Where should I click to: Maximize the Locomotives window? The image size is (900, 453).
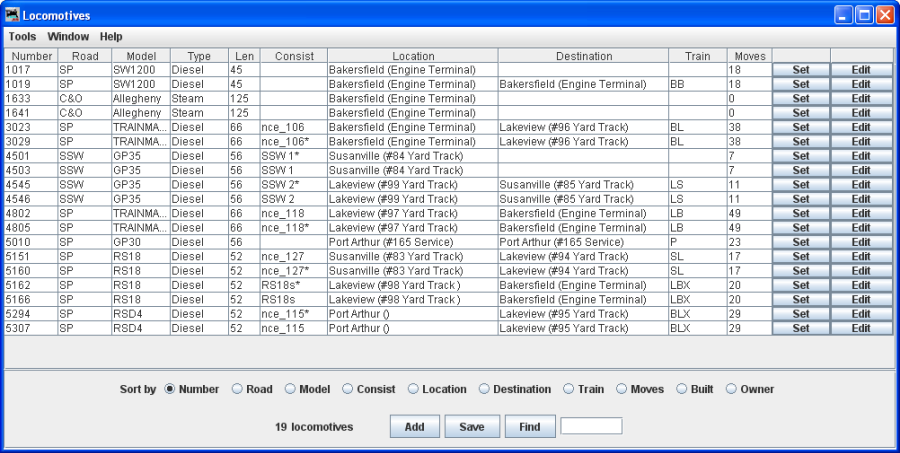[x=863, y=15]
